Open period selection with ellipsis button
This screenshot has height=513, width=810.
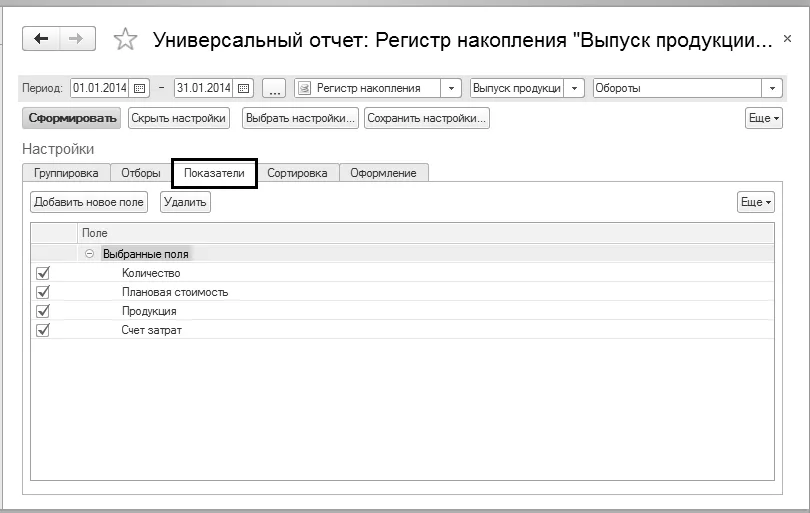[274, 88]
